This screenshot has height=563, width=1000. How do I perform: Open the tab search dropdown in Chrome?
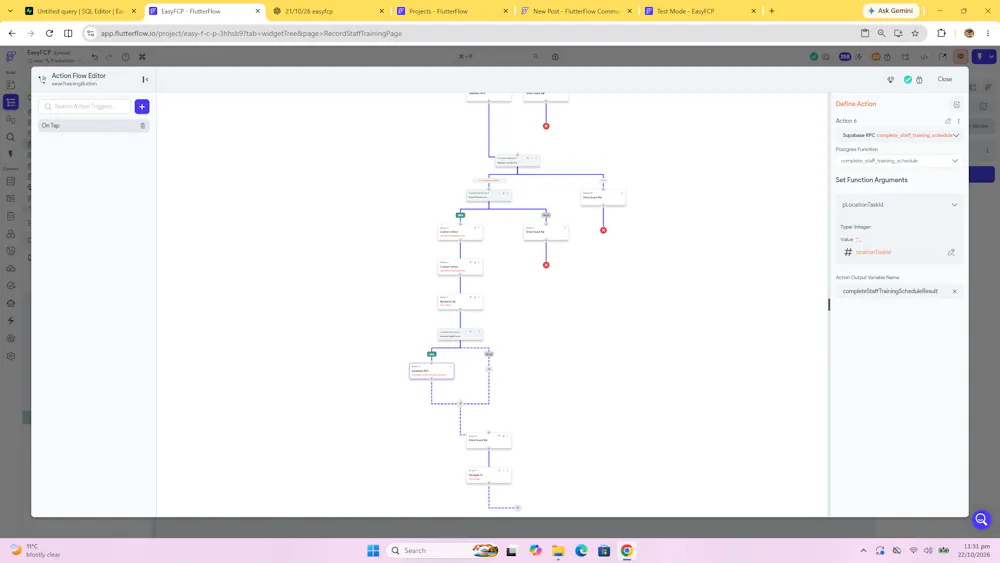point(10,11)
